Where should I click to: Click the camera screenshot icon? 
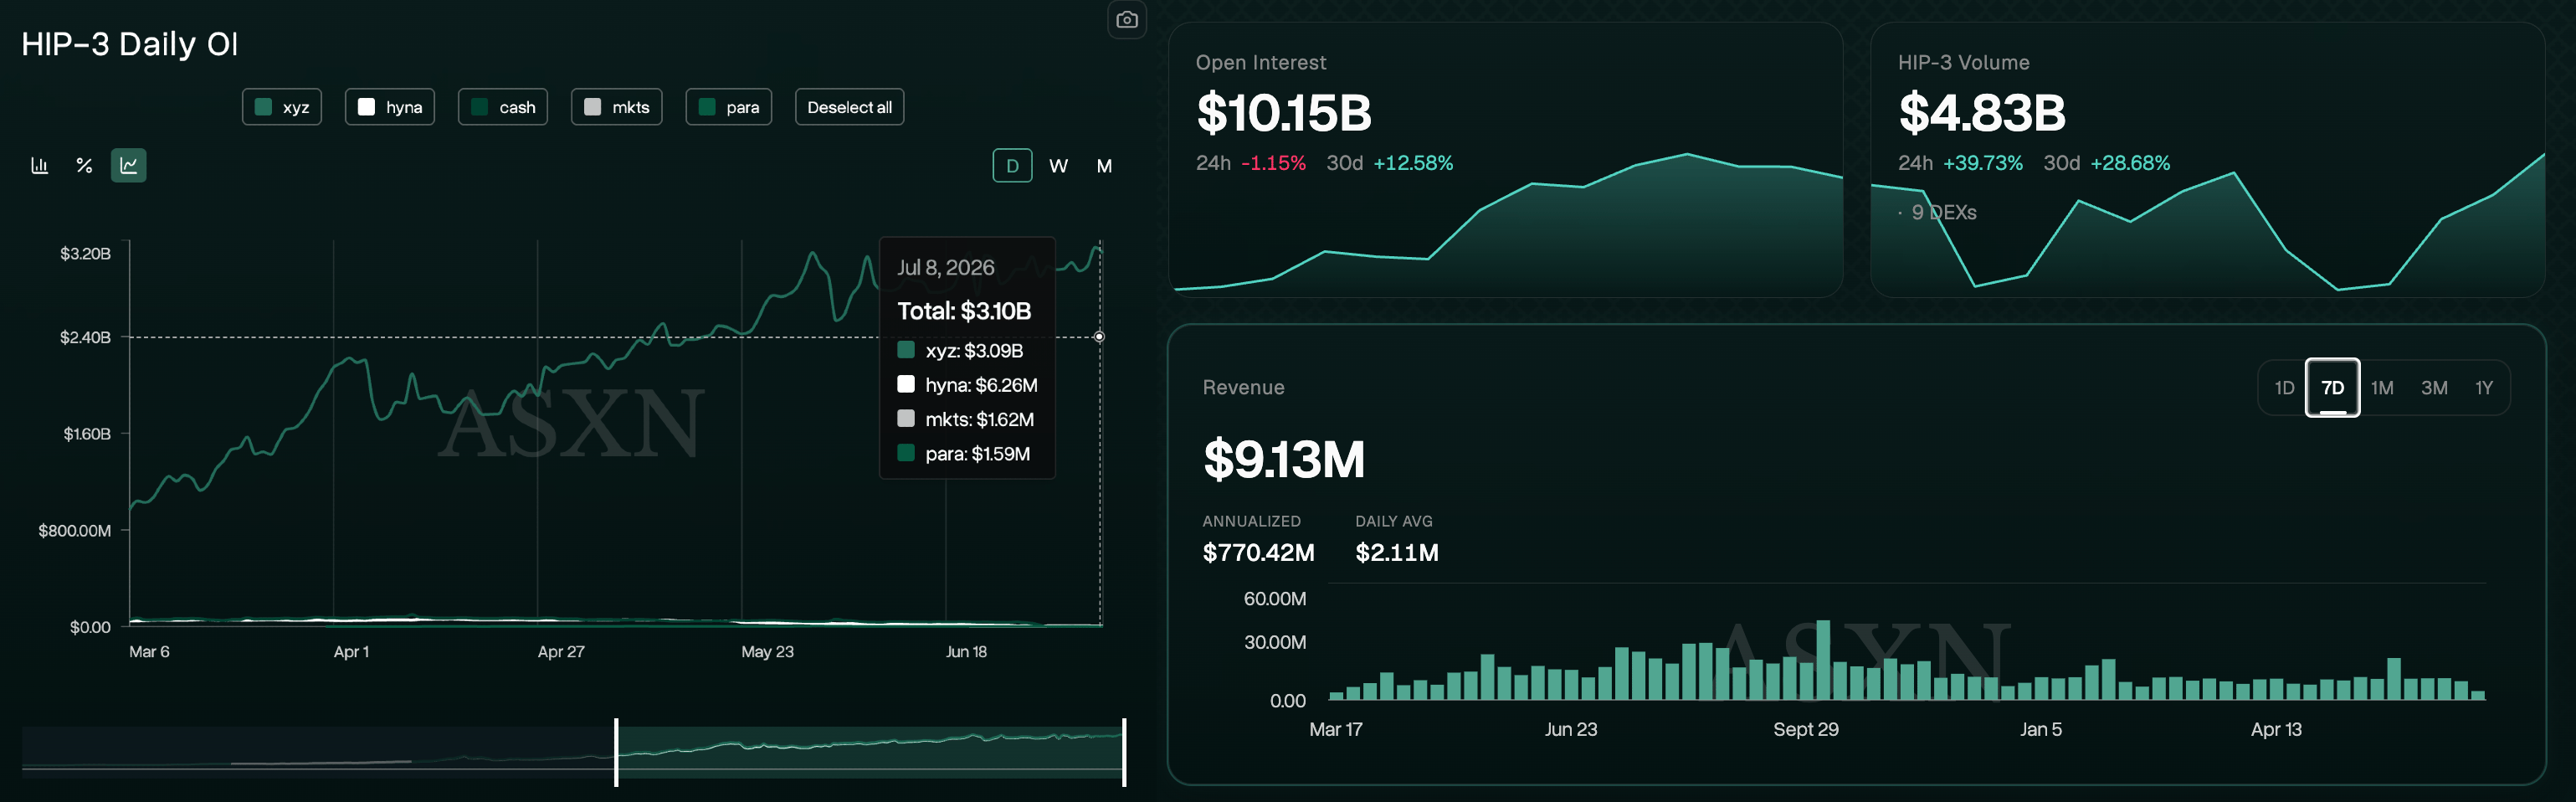[x=1127, y=20]
